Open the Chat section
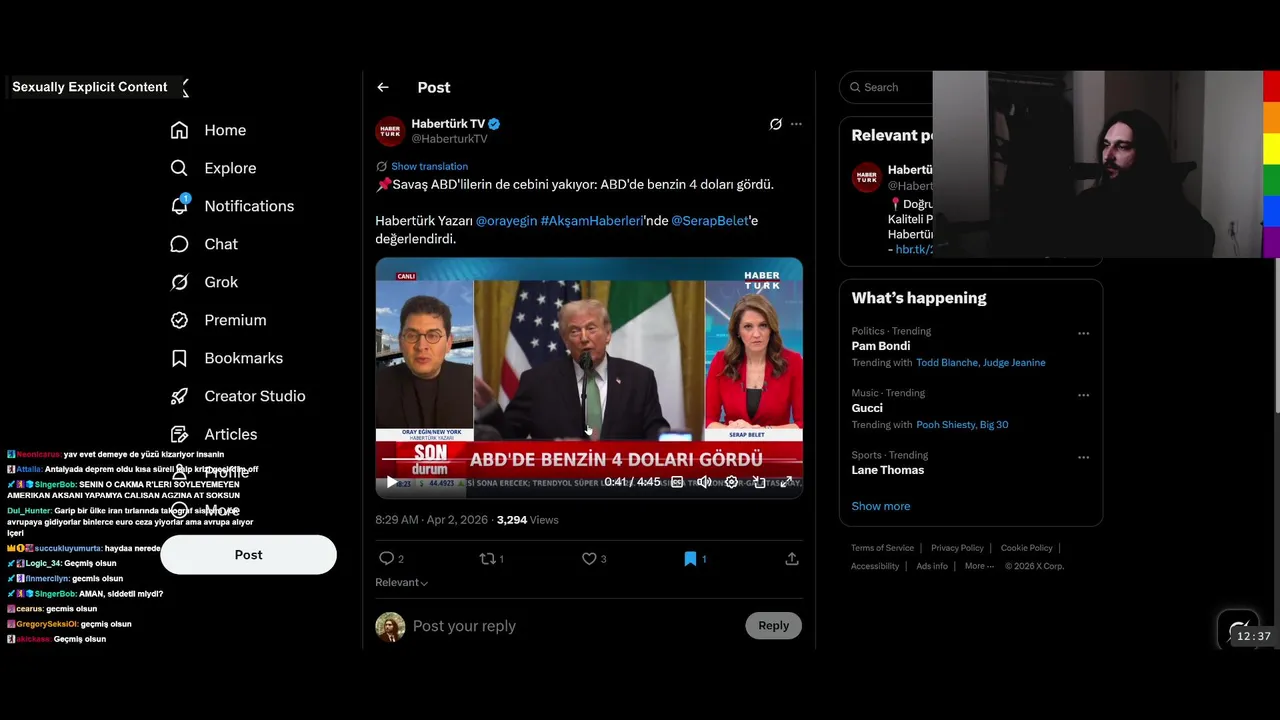This screenshot has height=720, width=1280. coord(204,244)
